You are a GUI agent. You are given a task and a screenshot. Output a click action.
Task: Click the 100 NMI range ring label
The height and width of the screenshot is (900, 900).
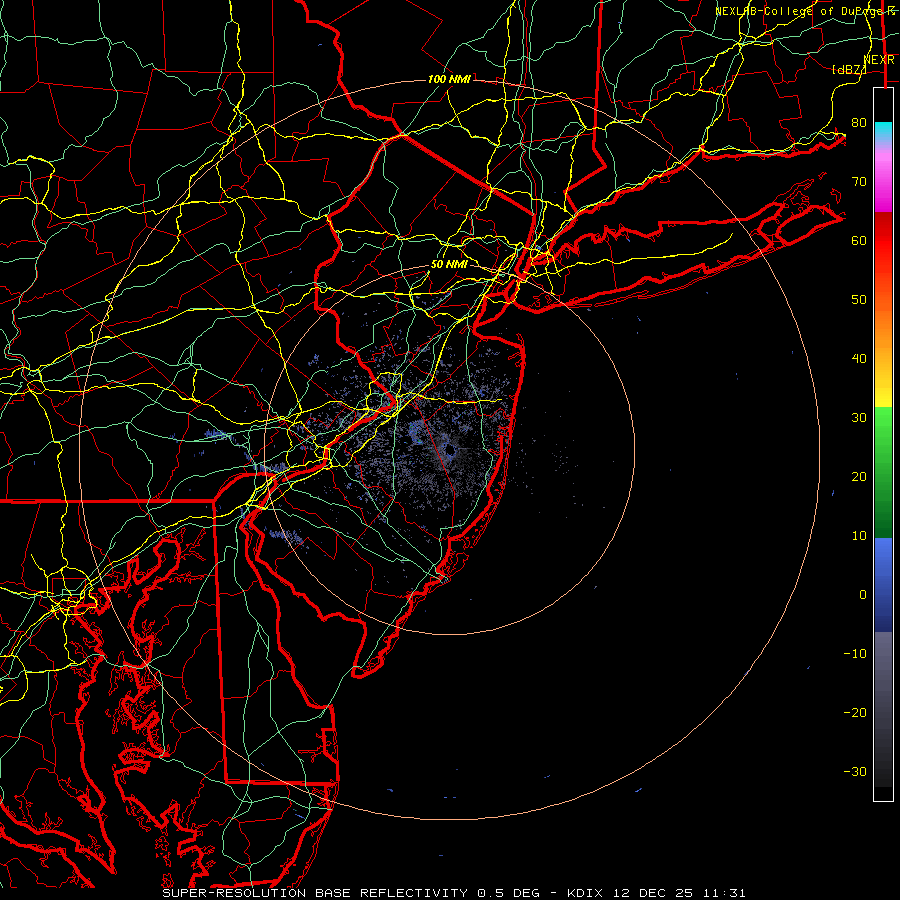(x=449, y=79)
